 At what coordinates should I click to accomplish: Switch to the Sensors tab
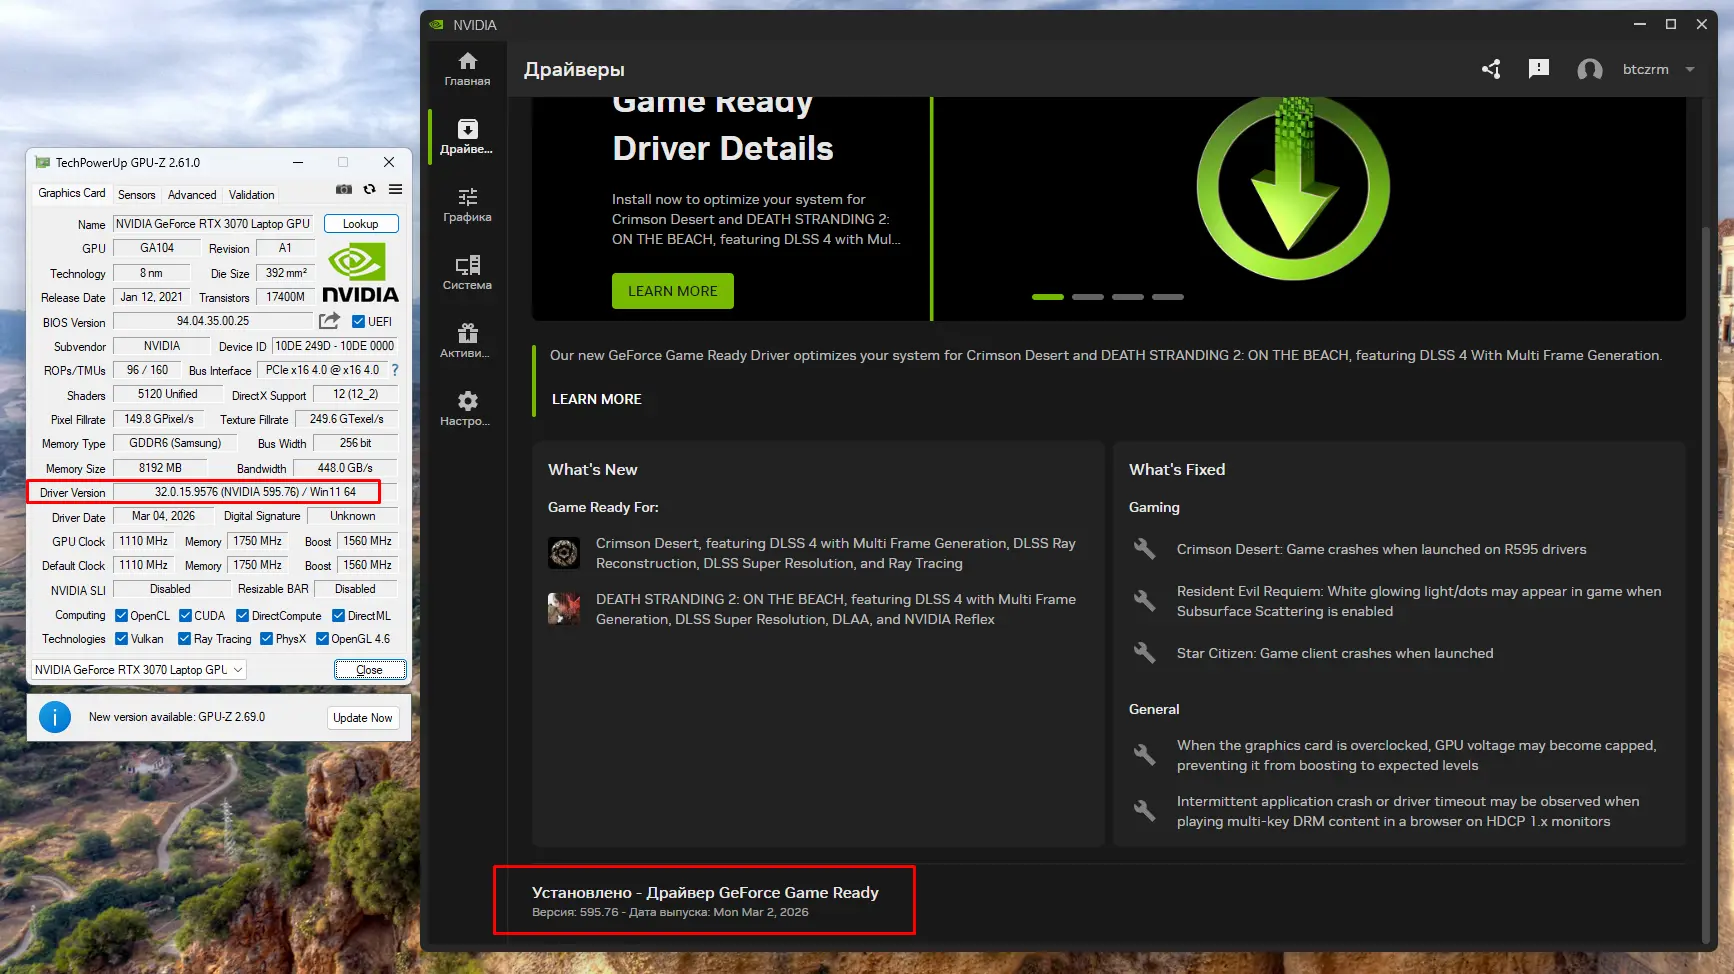click(136, 195)
